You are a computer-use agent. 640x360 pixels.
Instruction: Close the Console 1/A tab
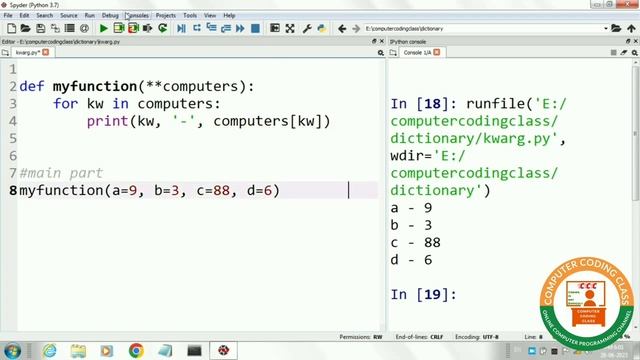[437, 52]
